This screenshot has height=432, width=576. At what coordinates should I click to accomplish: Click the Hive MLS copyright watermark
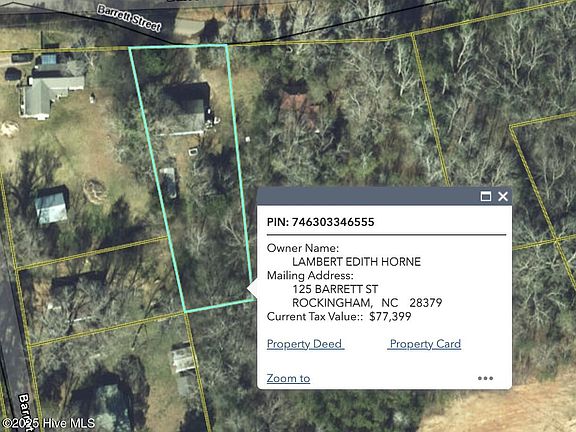point(48,423)
